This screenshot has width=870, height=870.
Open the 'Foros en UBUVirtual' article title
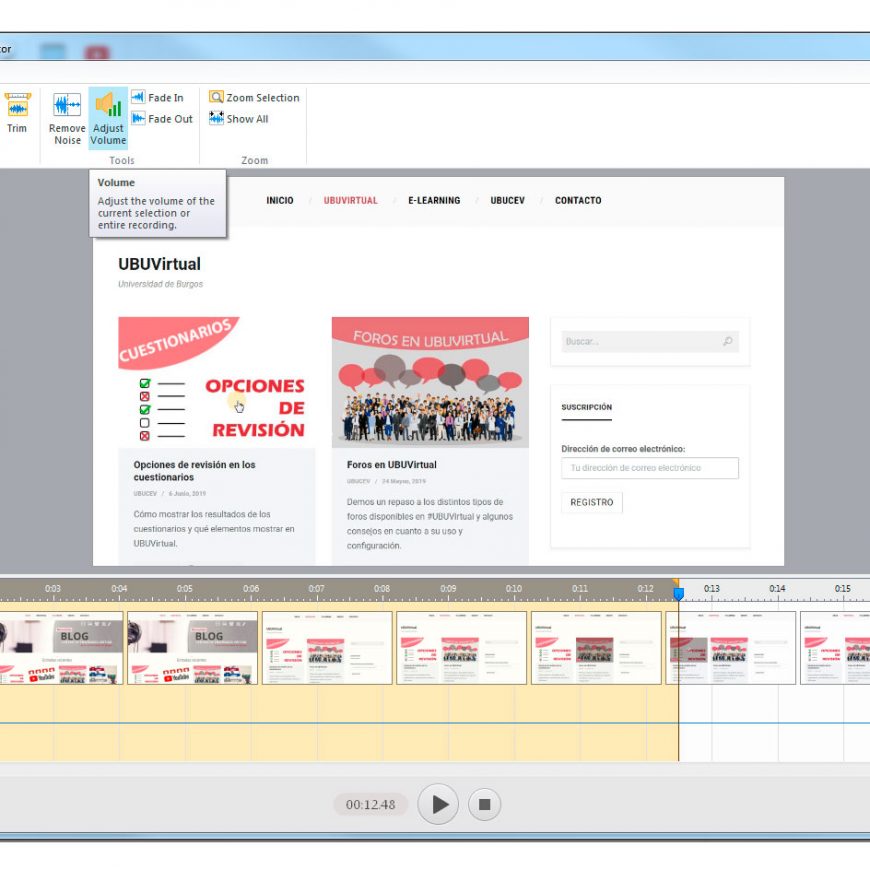(392, 465)
